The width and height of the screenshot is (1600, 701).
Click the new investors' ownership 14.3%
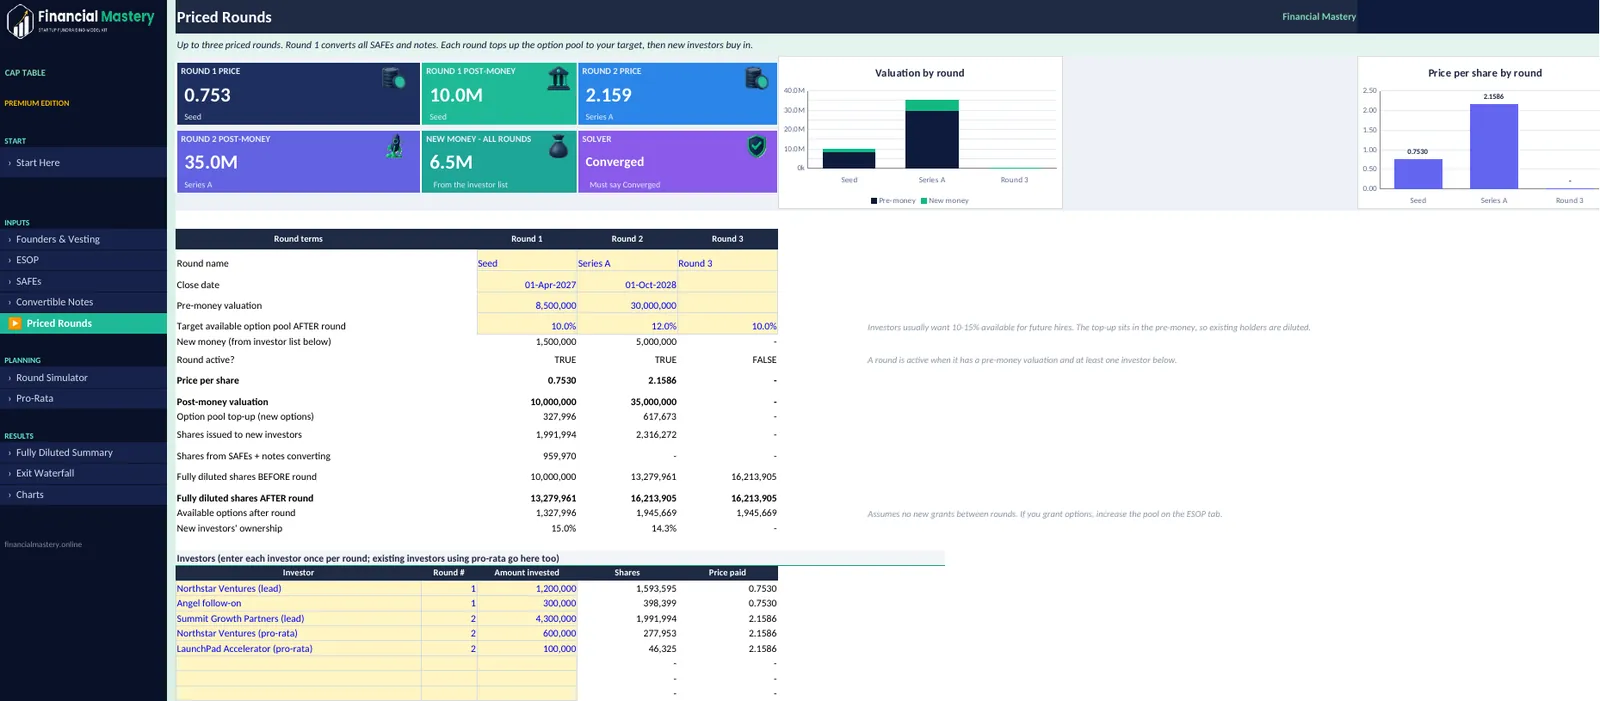(664, 529)
